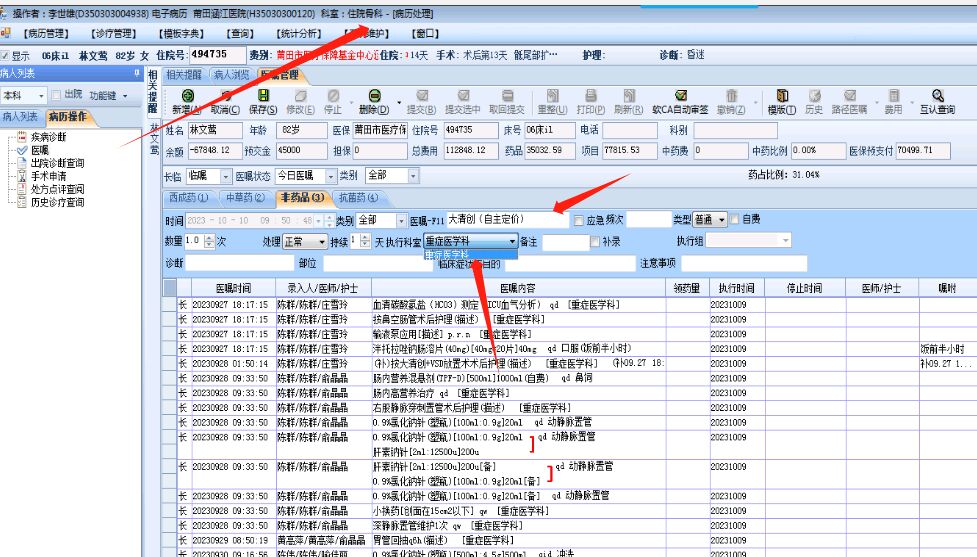Click the 医嘱-F11 order name field
Image resolution: width=977 pixels, height=557 pixels.
(508, 219)
